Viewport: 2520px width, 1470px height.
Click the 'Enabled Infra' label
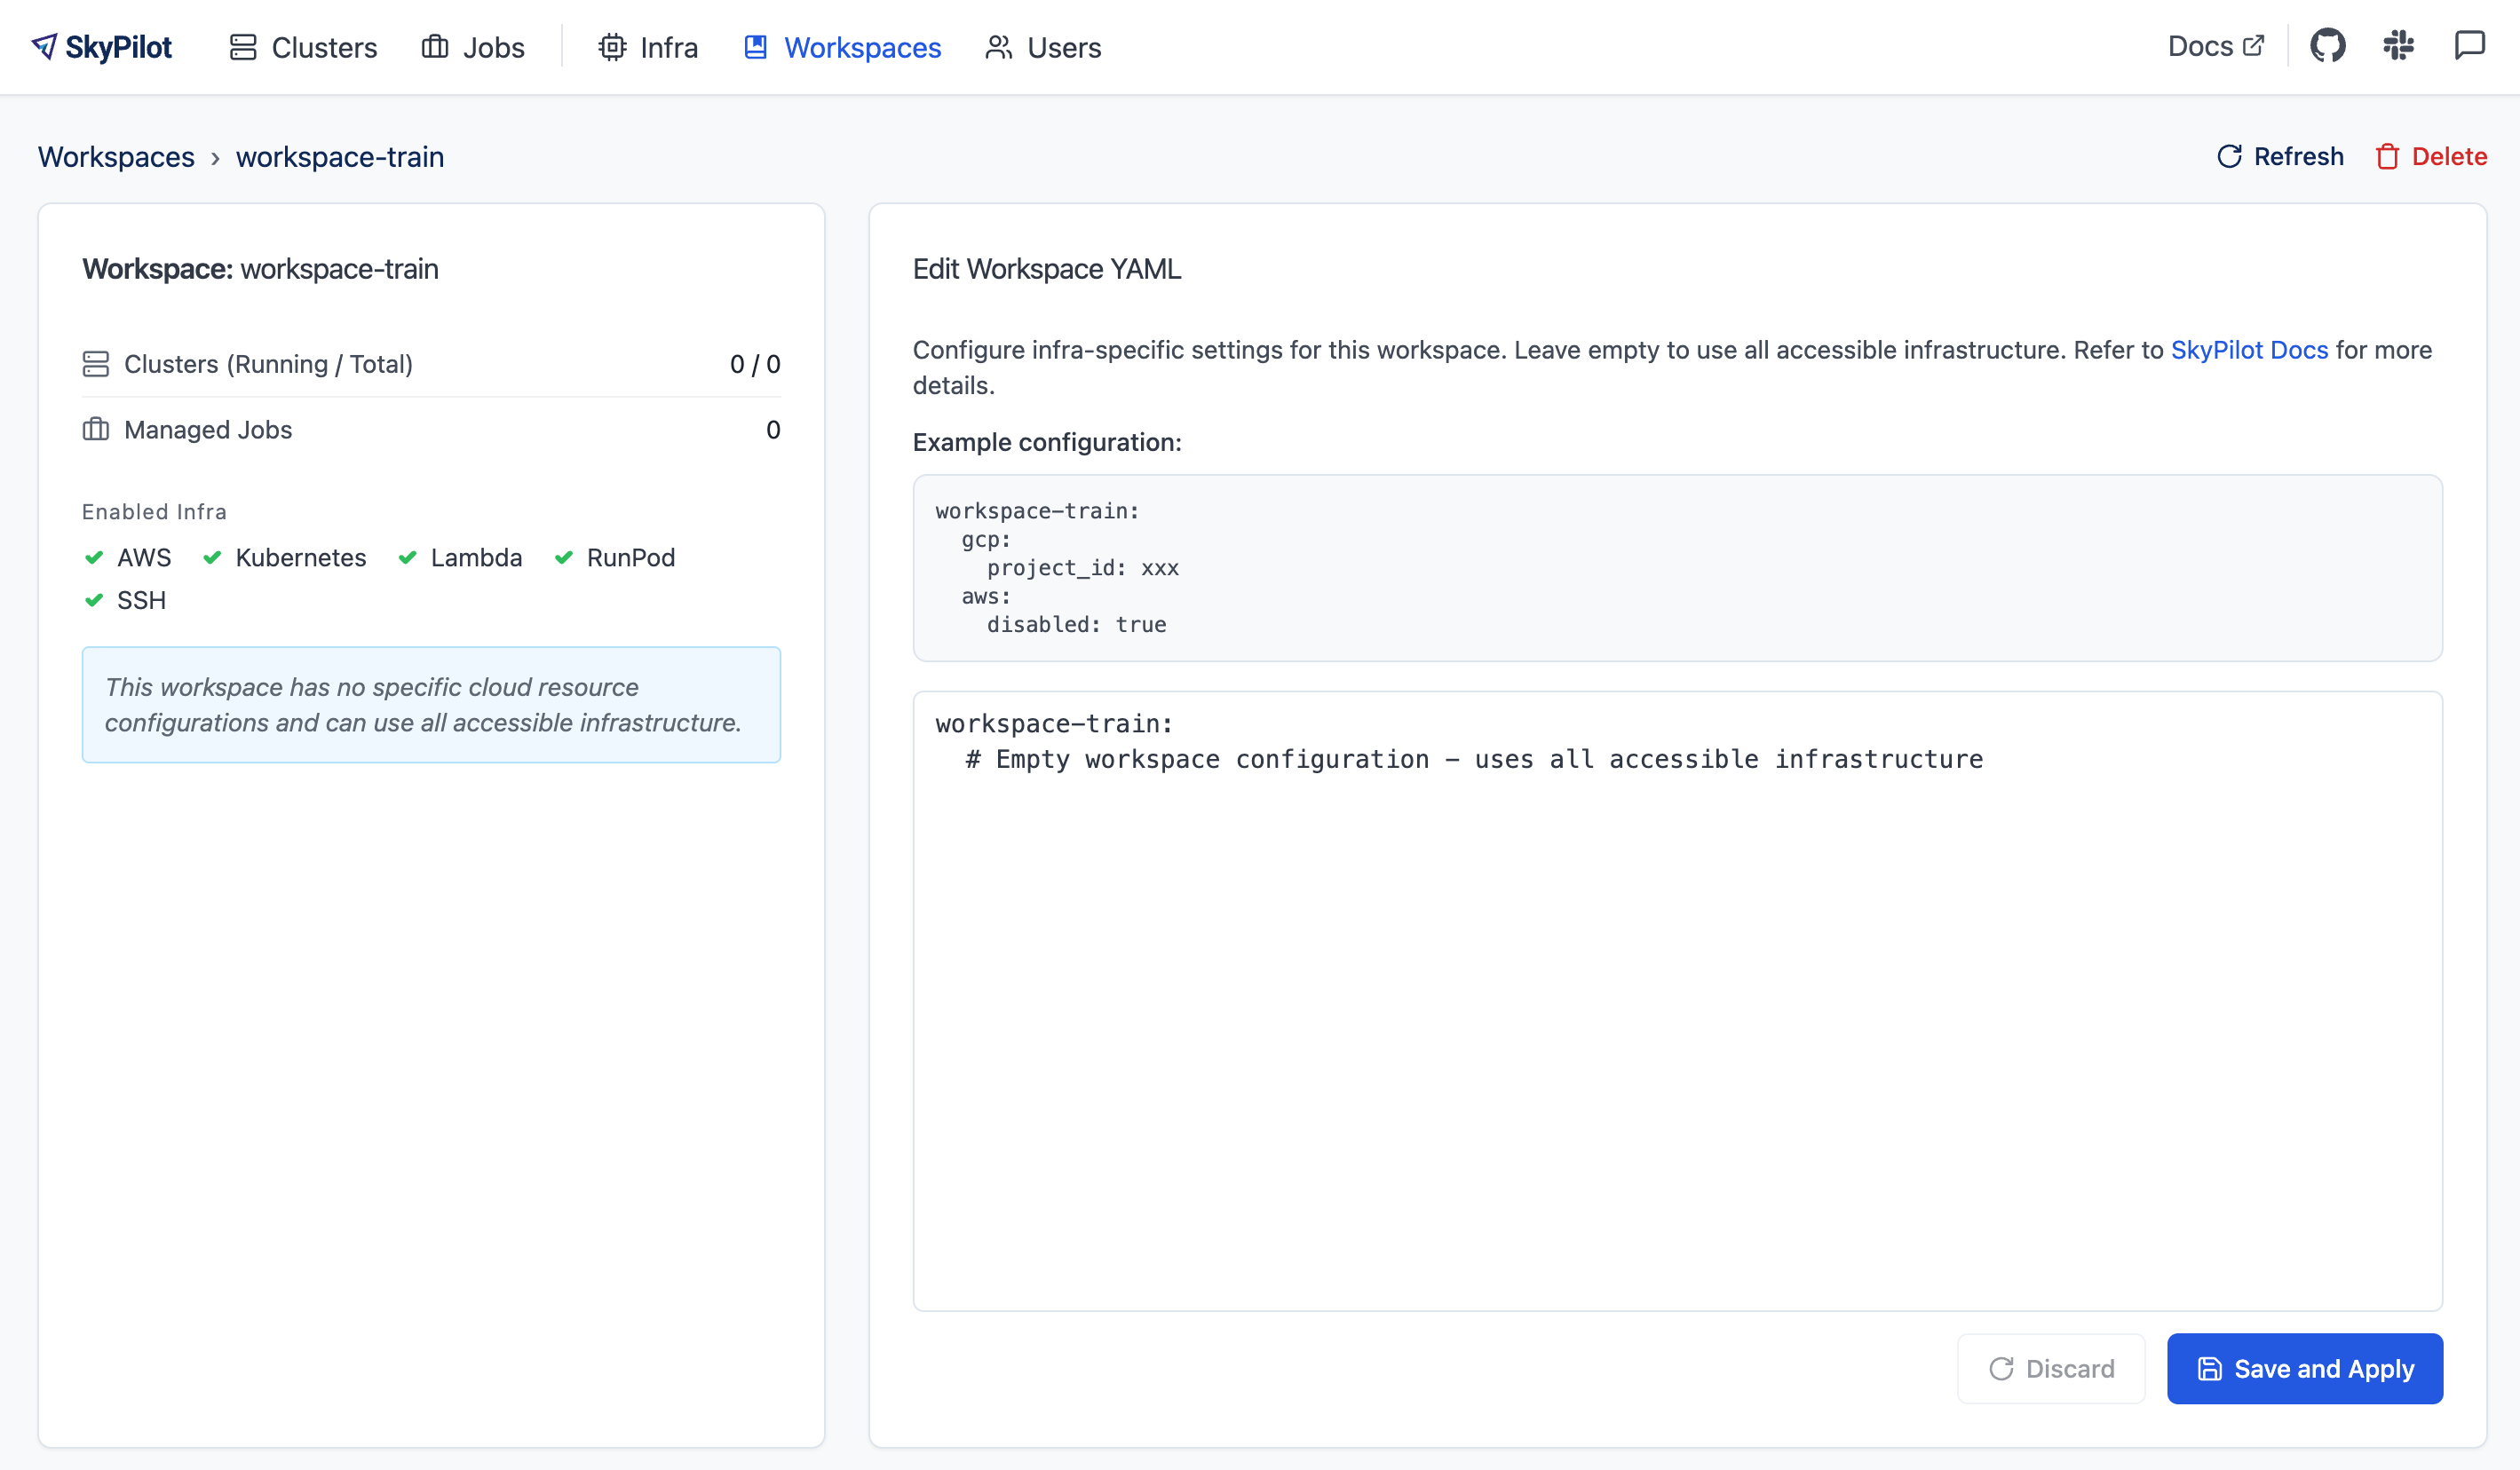coord(154,512)
